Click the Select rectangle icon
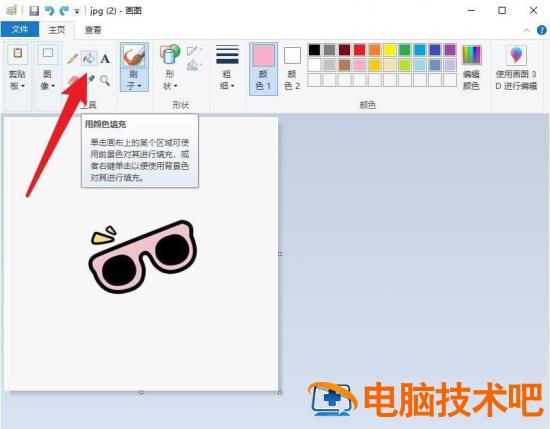 click(48, 54)
